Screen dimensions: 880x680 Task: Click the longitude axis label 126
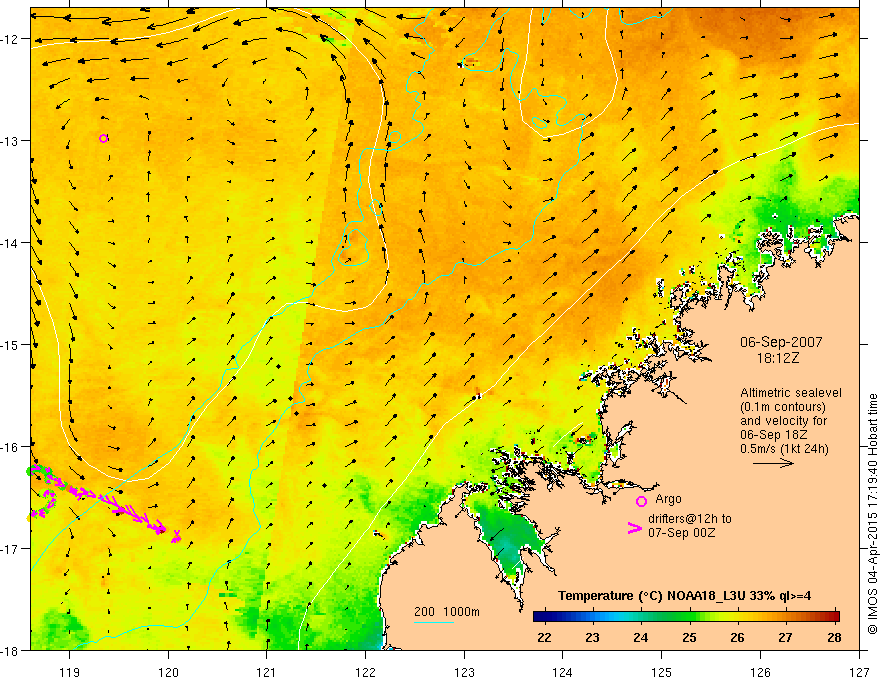click(760, 672)
